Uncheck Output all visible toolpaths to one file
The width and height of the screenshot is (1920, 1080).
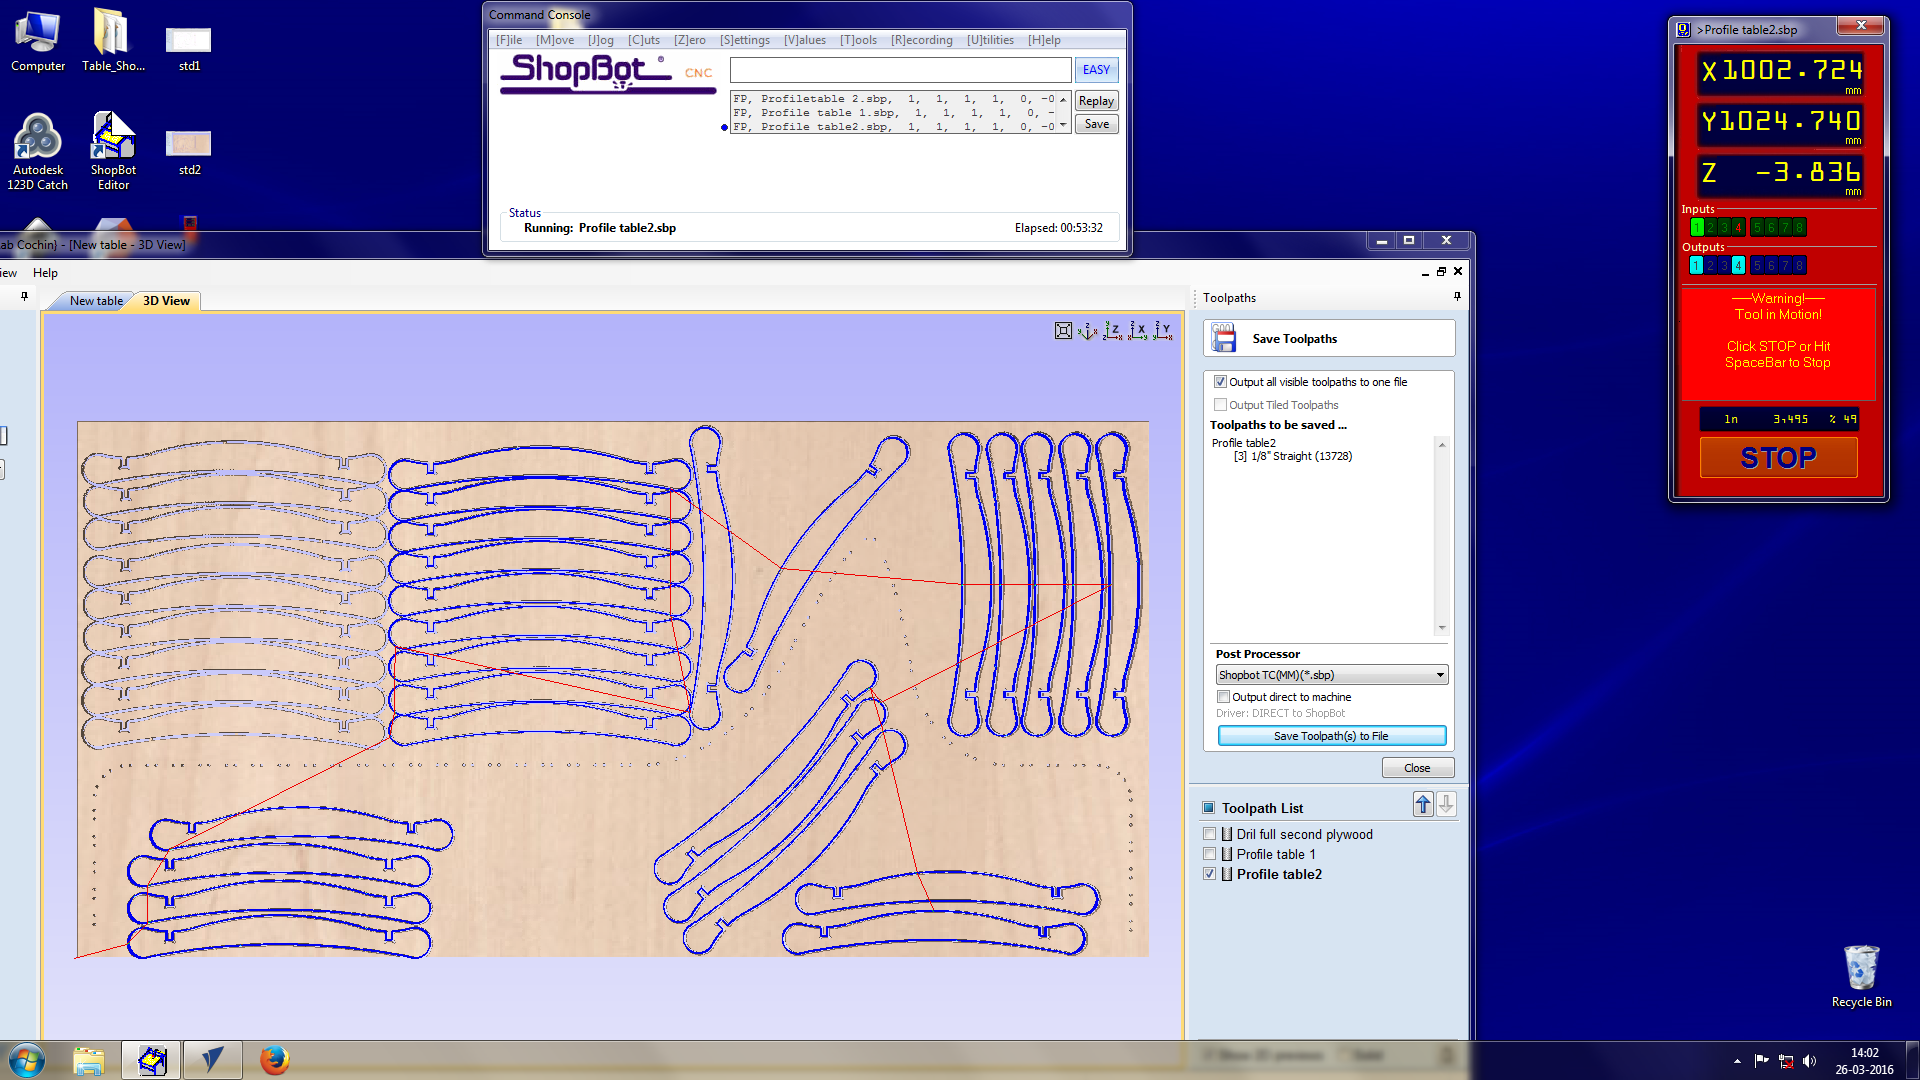1220,382
